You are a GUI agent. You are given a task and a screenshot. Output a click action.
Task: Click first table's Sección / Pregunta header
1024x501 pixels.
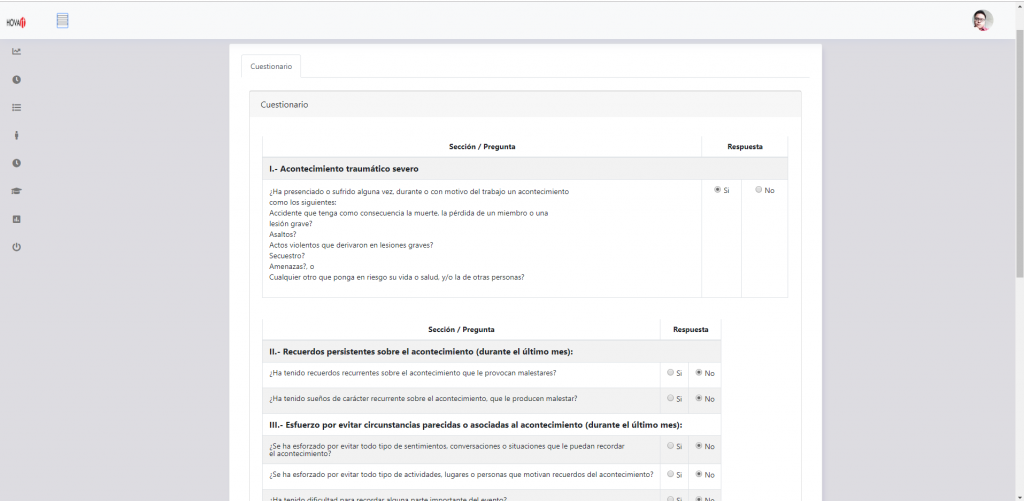tap(482, 147)
